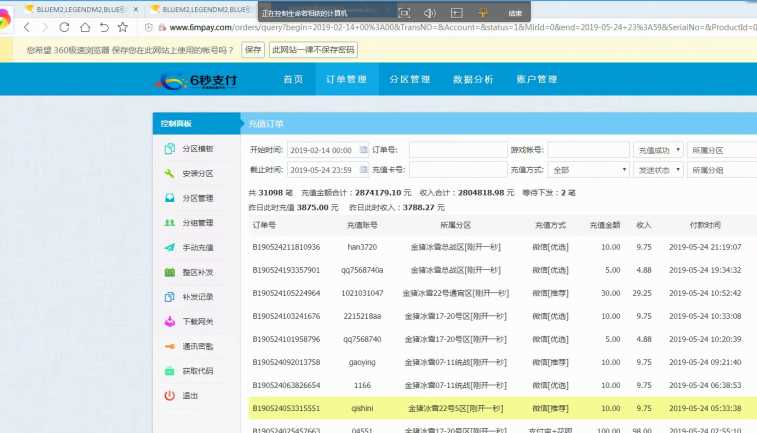Click the 下载网关 icon
The width and height of the screenshot is (757, 433).
169,321
